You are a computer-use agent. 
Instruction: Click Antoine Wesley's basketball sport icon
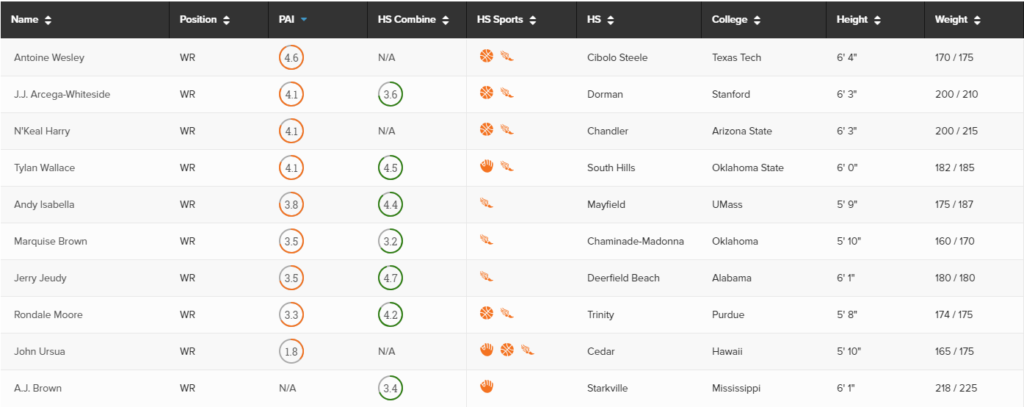(486, 57)
